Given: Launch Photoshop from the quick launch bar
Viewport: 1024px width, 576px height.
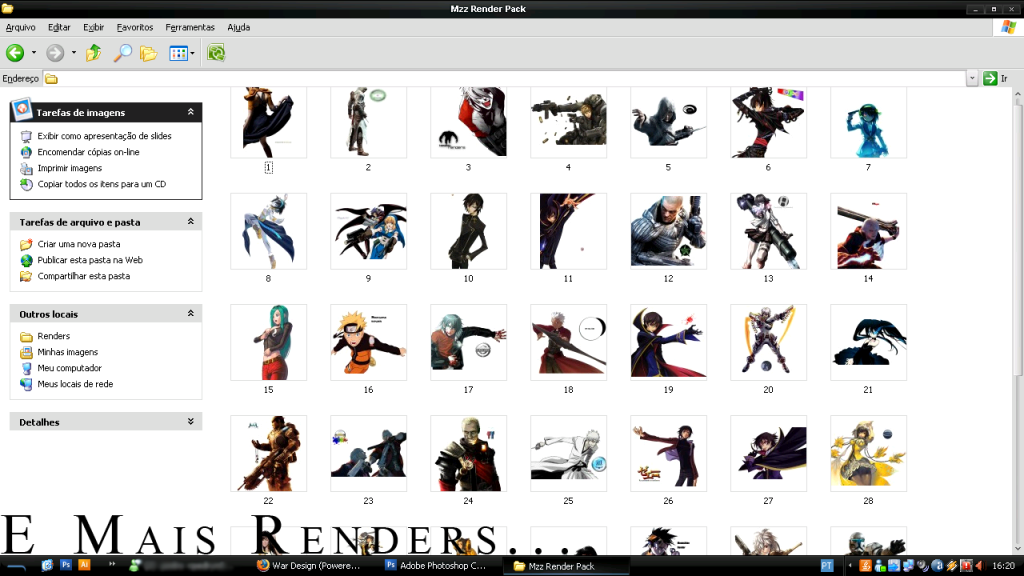Looking at the screenshot, I should click(65, 566).
